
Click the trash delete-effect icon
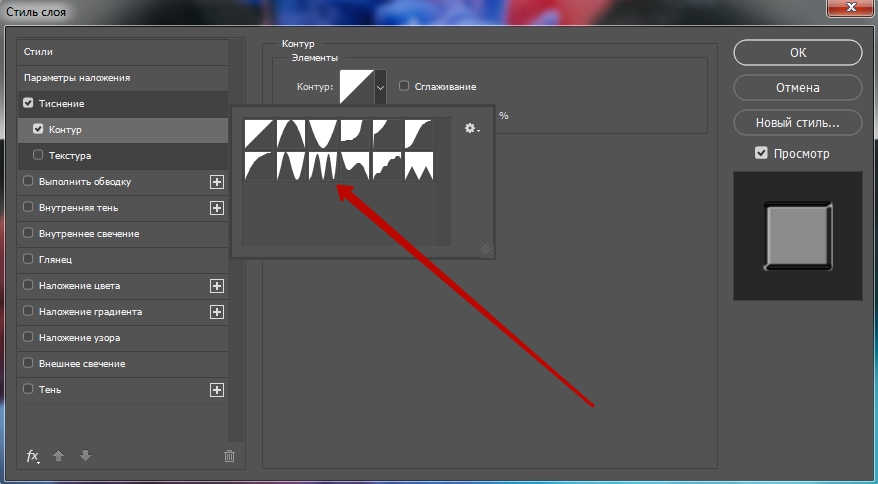(230, 457)
